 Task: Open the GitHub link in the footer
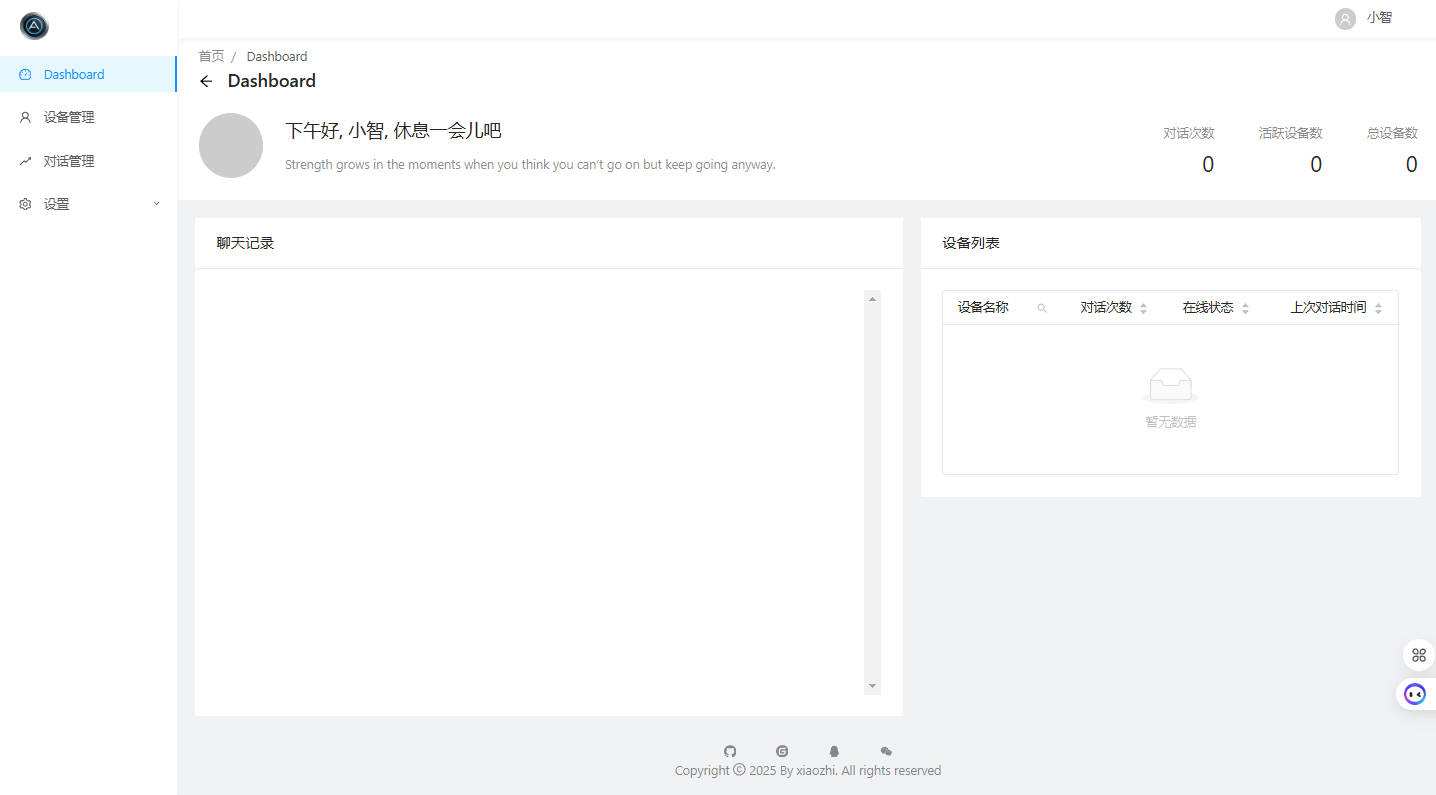(730, 751)
